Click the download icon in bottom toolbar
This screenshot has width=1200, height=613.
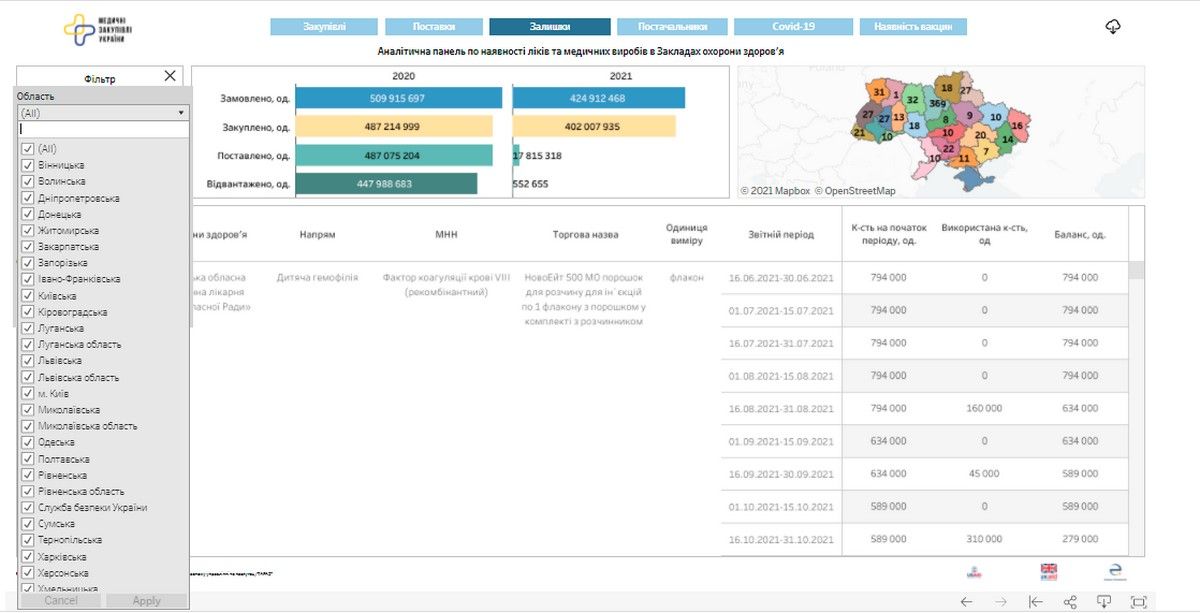pyautogui.click(x=1104, y=601)
